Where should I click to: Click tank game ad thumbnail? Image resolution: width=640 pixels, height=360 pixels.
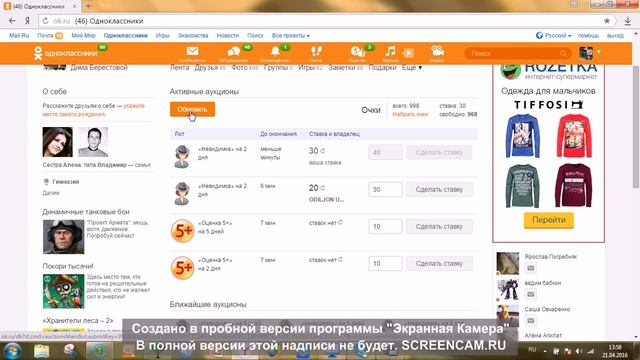pyautogui.click(x=63, y=237)
